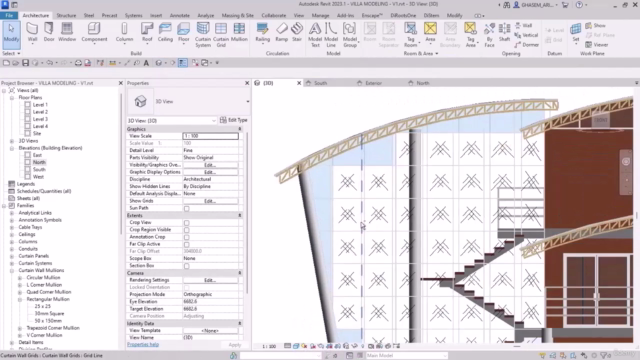Select the Column tool
Viewport: 640px width, 360px height.
(124, 33)
